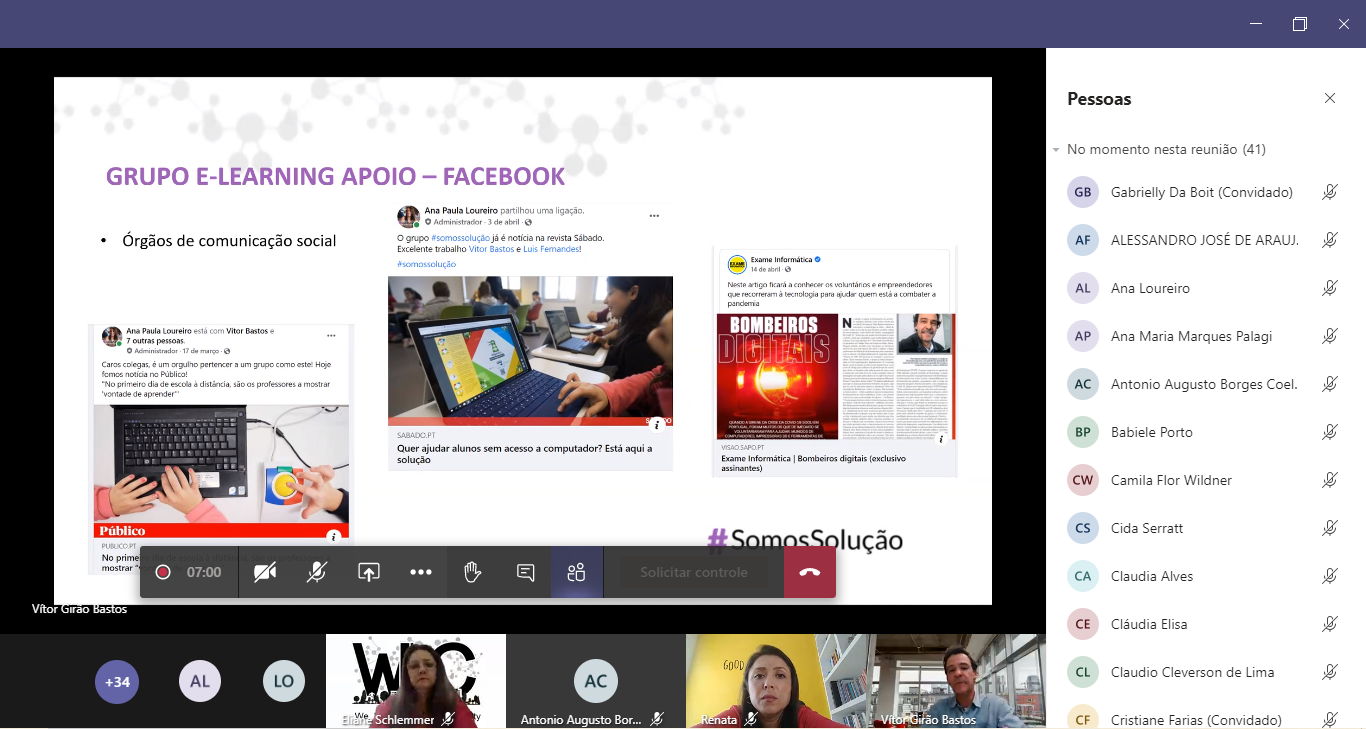1366x729 pixels.
Task: Select participant Cida Serratt name
Action: tap(1147, 528)
